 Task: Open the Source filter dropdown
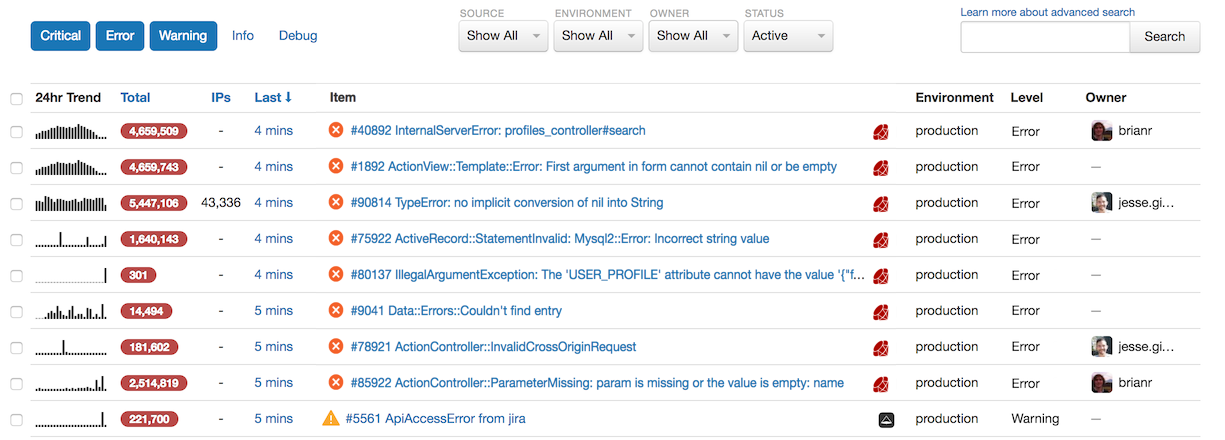point(503,36)
